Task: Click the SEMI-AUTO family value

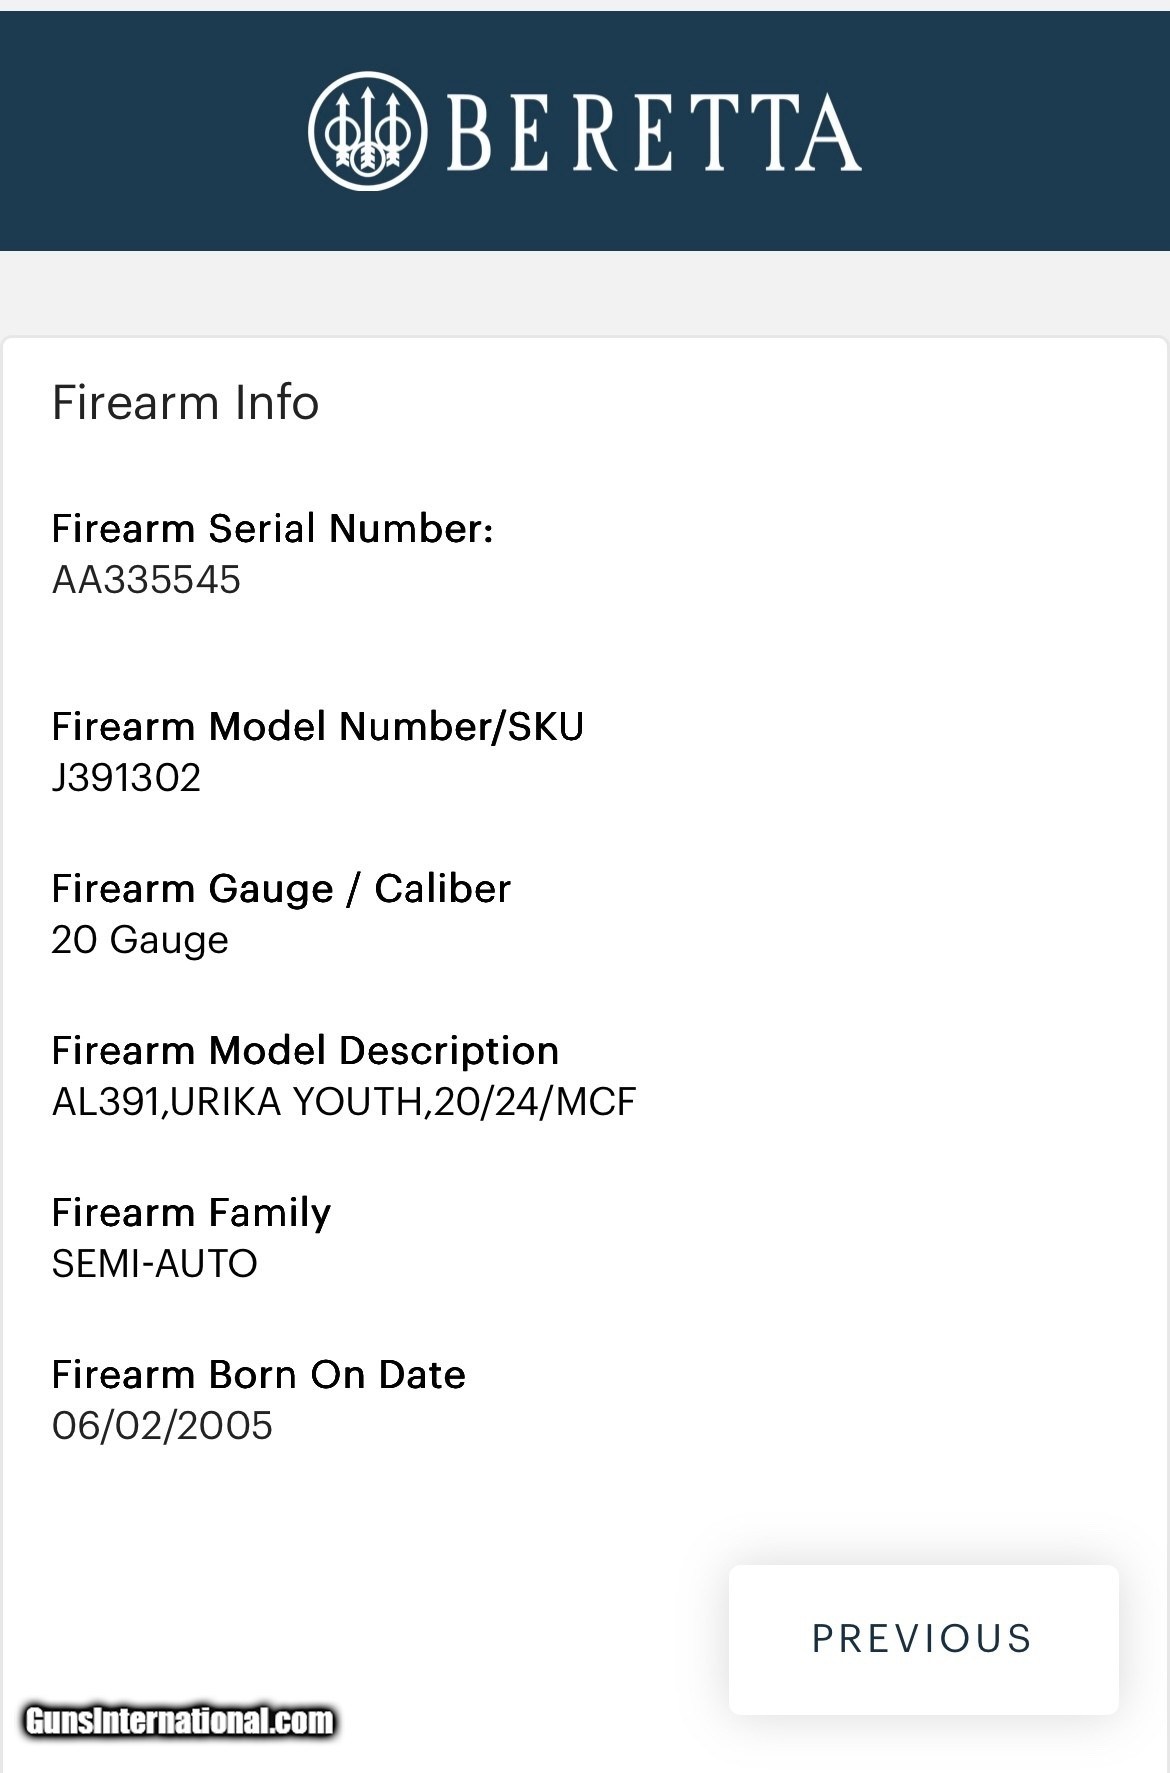Action: (x=154, y=1264)
